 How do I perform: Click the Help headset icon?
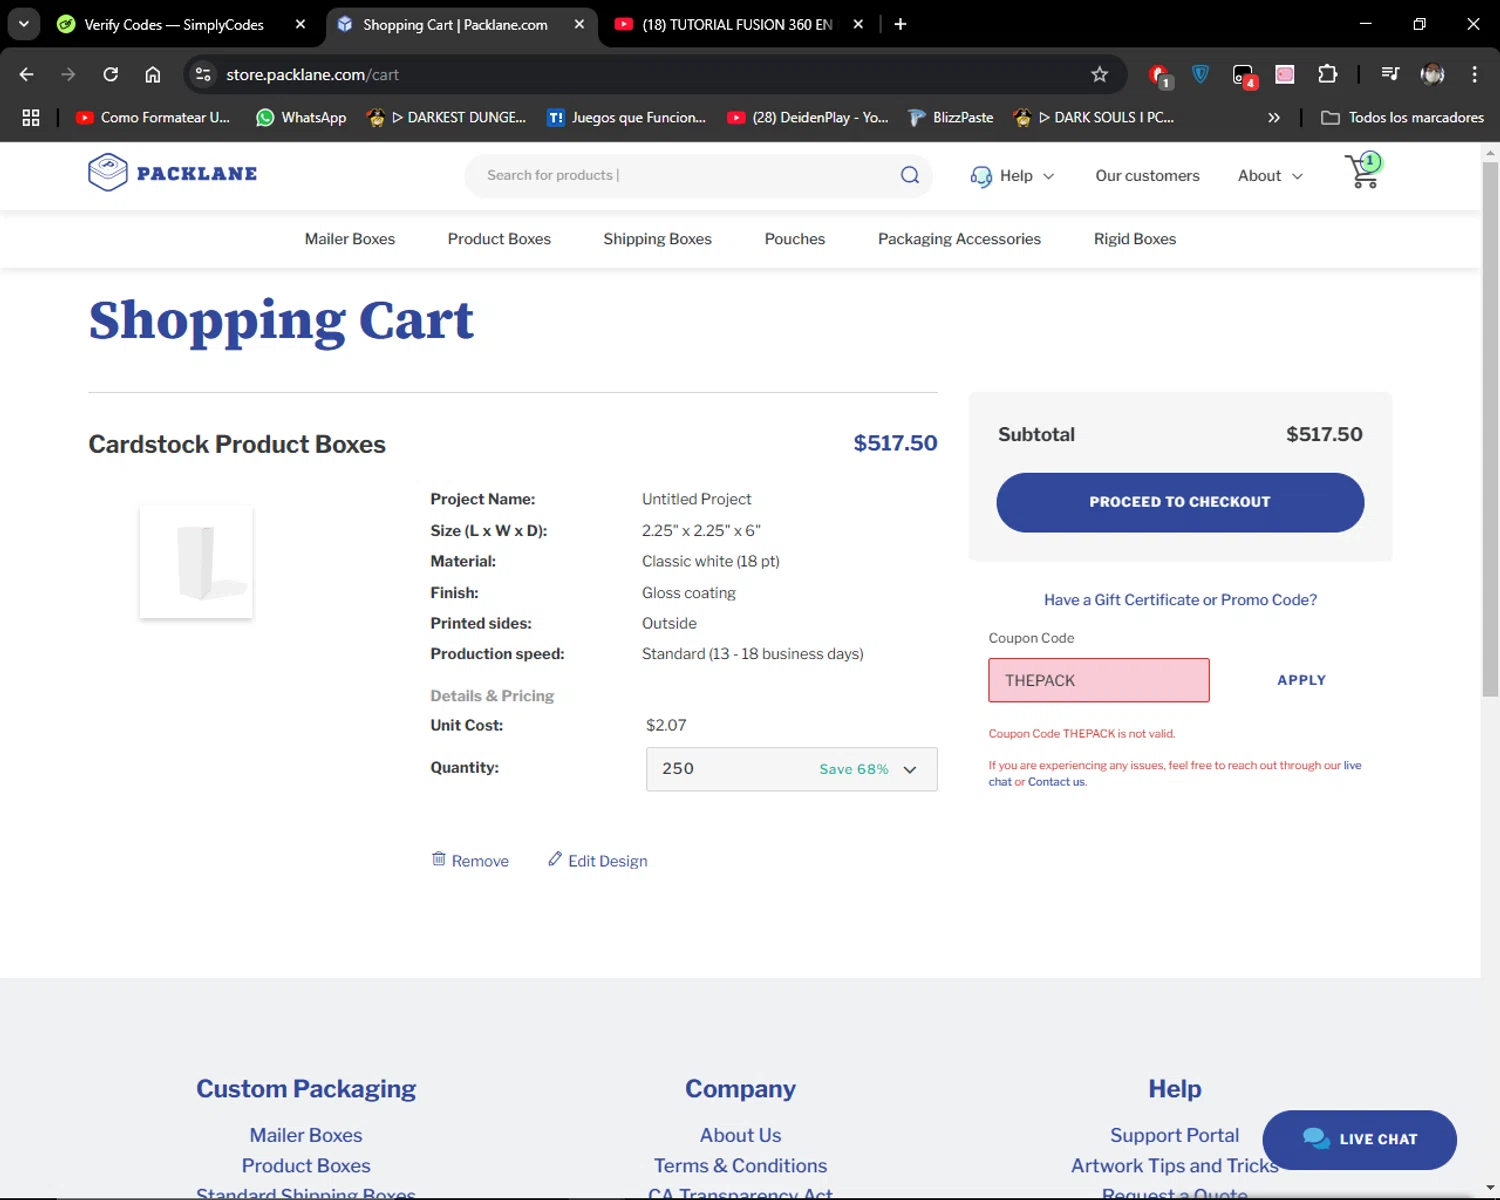981,176
